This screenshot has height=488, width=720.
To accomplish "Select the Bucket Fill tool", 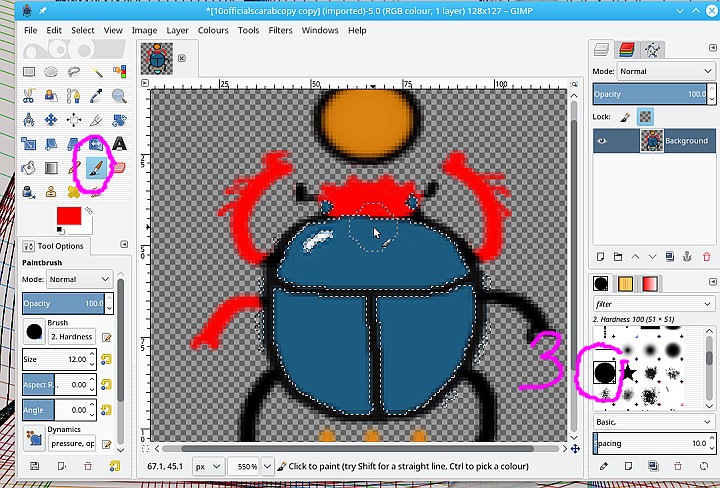I will point(29,168).
